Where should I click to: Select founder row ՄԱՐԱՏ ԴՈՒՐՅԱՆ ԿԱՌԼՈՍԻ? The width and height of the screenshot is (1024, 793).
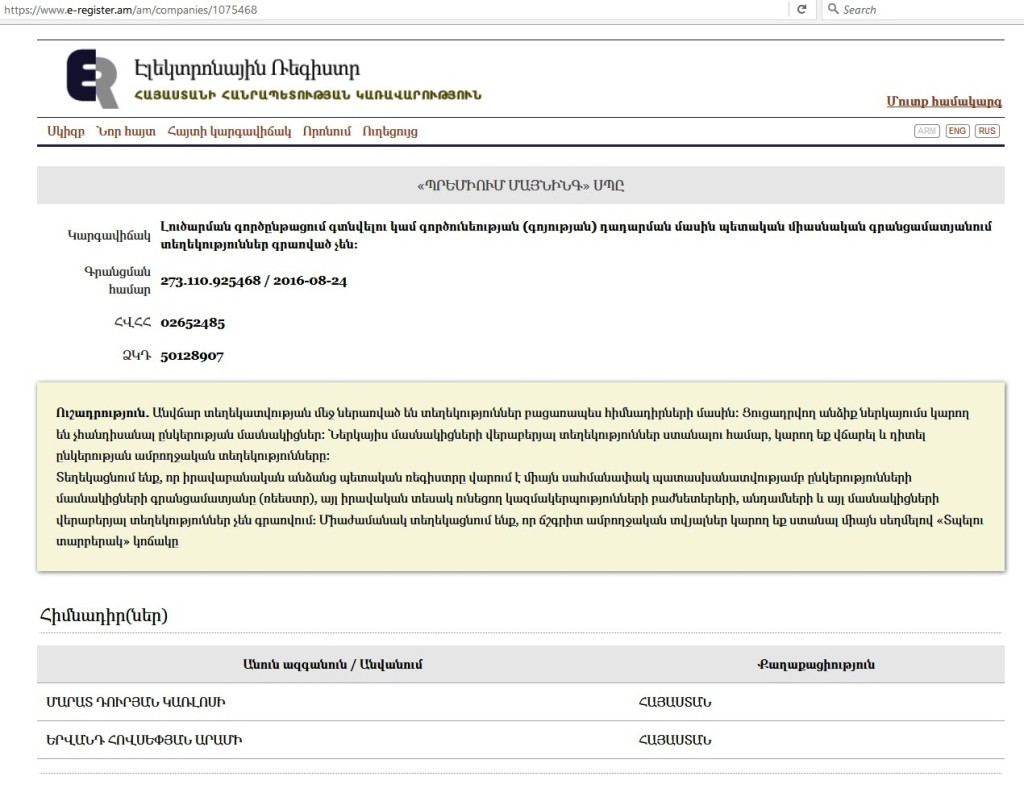click(x=520, y=702)
